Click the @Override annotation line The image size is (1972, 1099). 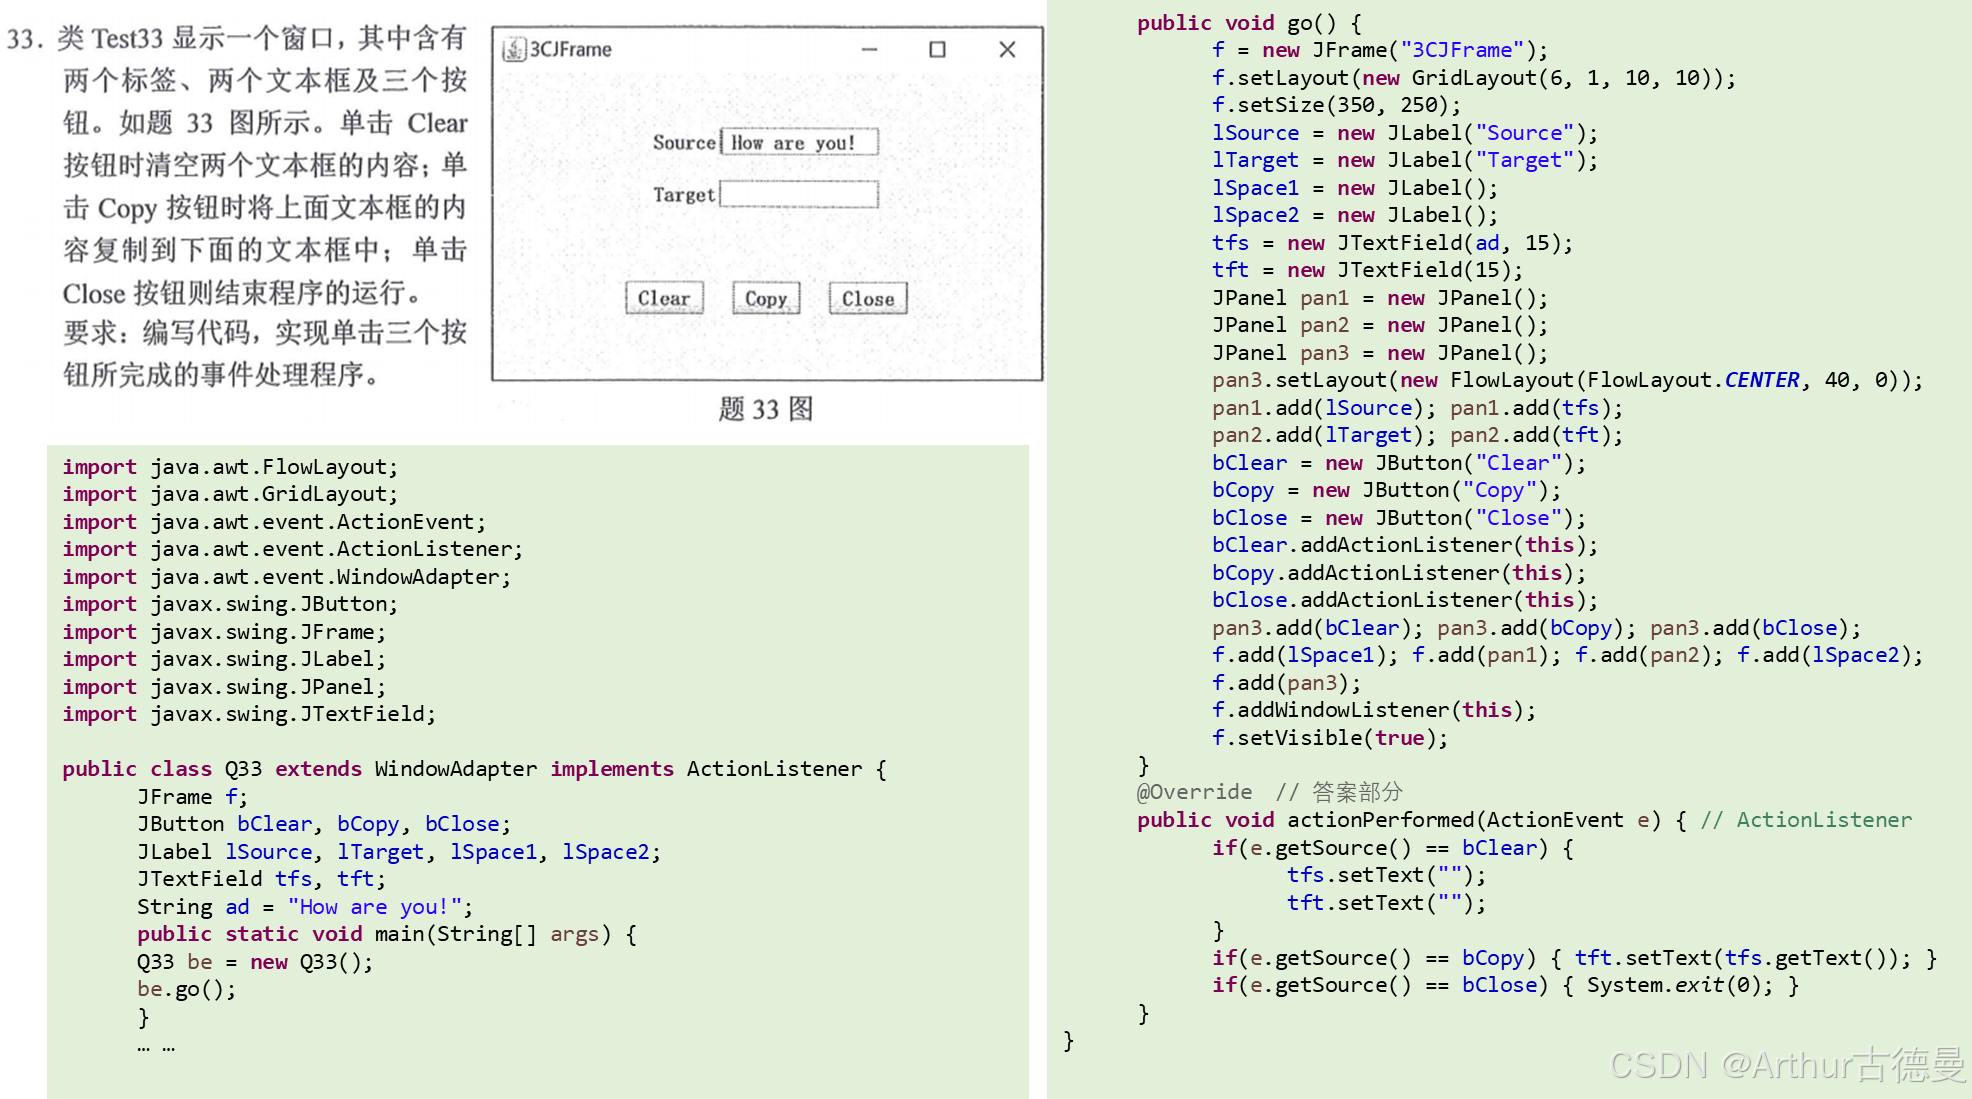[1194, 792]
